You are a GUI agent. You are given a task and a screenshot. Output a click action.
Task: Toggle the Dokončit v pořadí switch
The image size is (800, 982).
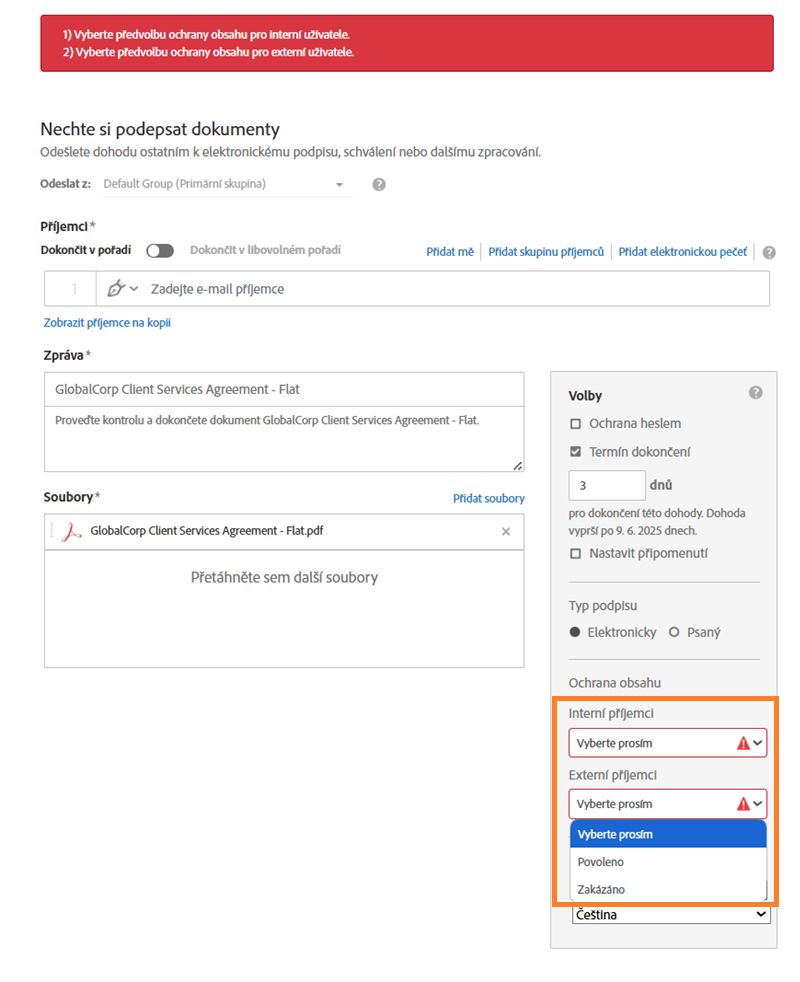click(x=160, y=251)
